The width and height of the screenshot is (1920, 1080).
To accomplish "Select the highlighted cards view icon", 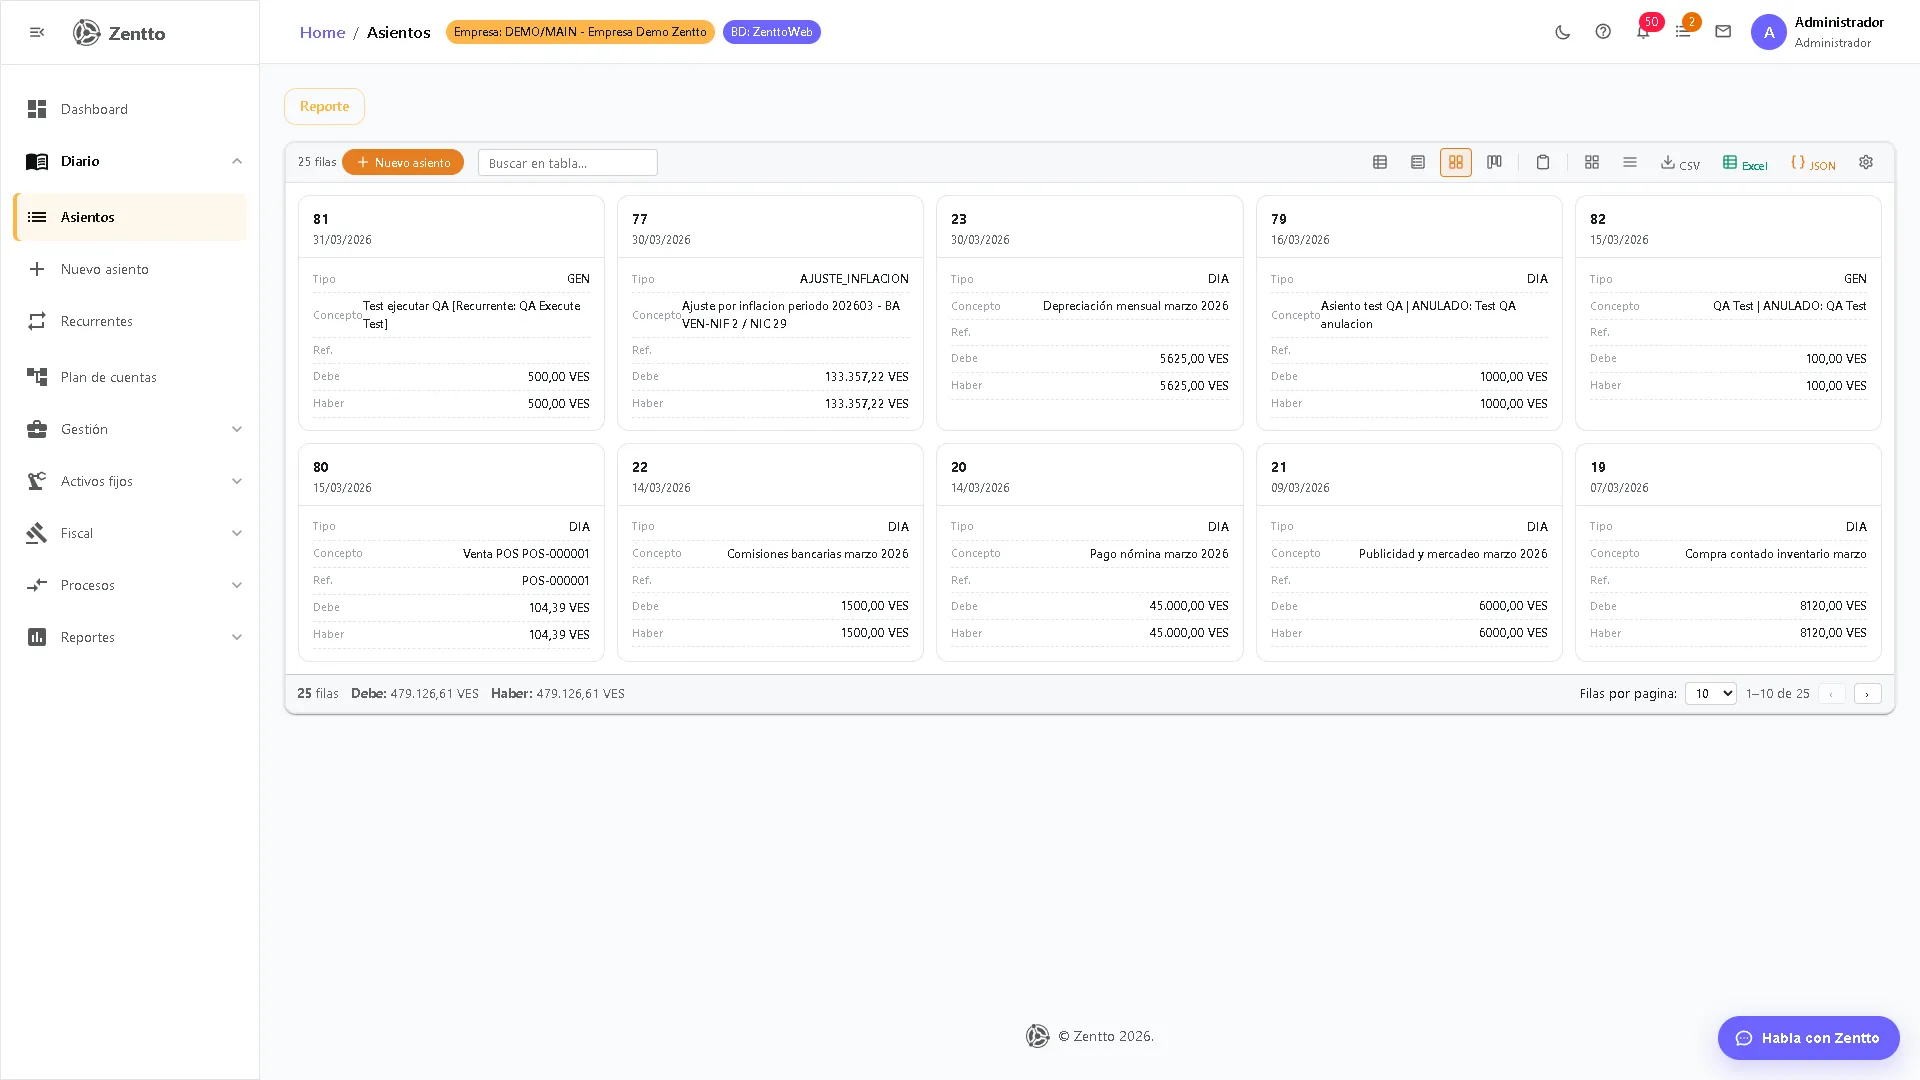I will pos(1456,162).
